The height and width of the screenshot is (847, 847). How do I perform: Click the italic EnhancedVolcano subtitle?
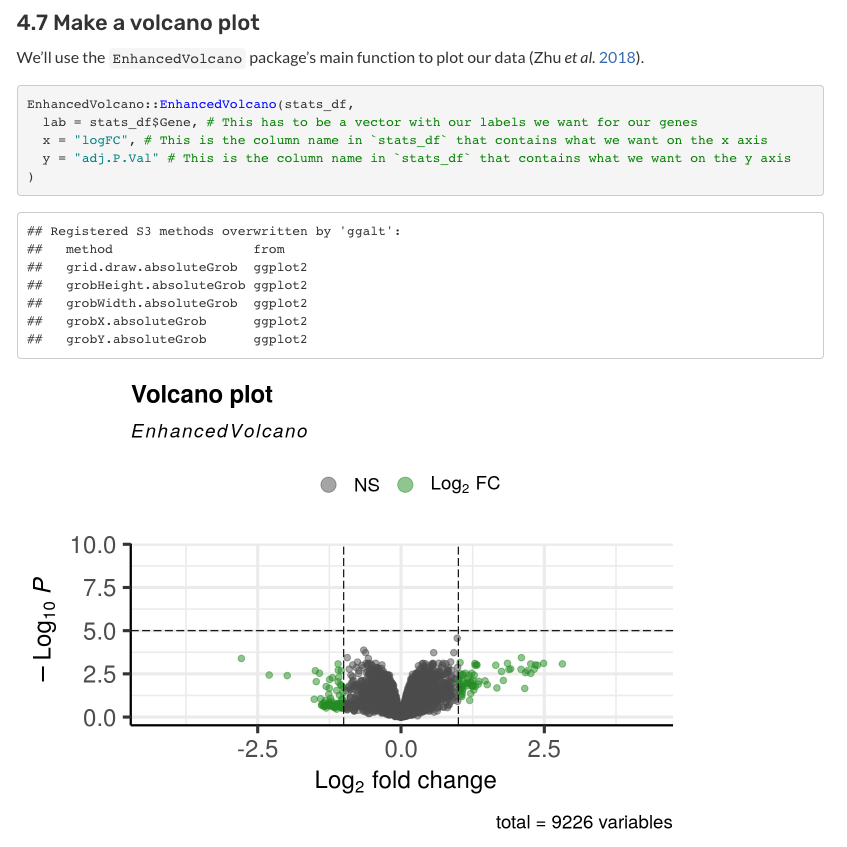(x=219, y=431)
